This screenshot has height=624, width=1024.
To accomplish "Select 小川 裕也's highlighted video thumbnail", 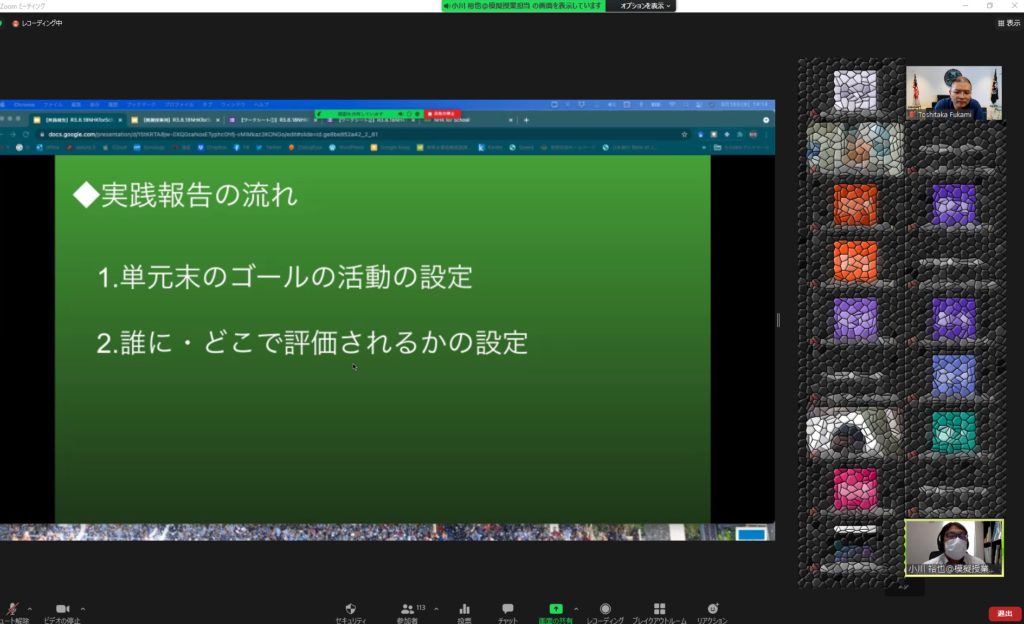I will [x=953, y=547].
